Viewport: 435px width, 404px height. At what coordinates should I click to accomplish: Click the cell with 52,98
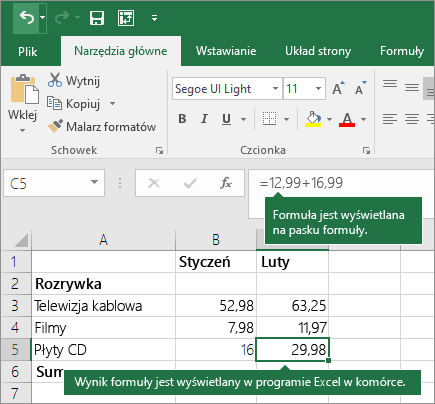pos(216,306)
